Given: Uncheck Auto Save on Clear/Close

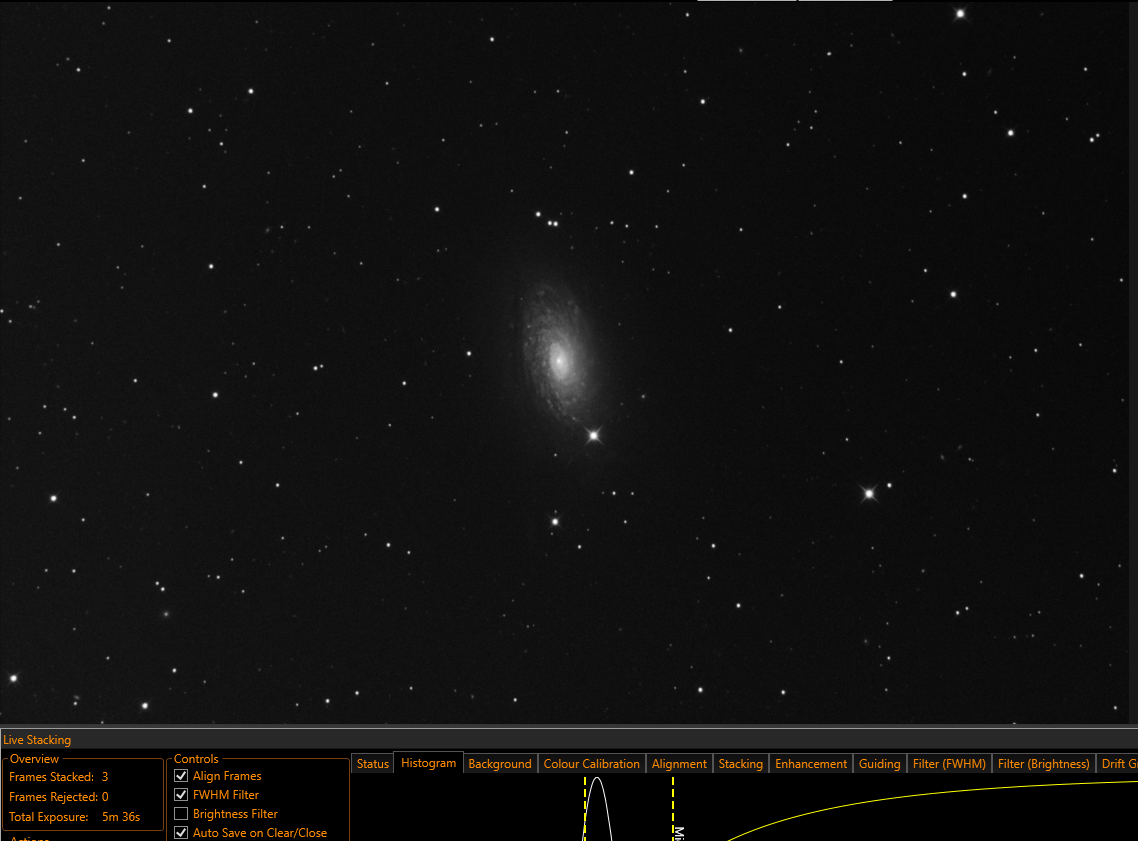Looking at the screenshot, I should click(181, 832).
